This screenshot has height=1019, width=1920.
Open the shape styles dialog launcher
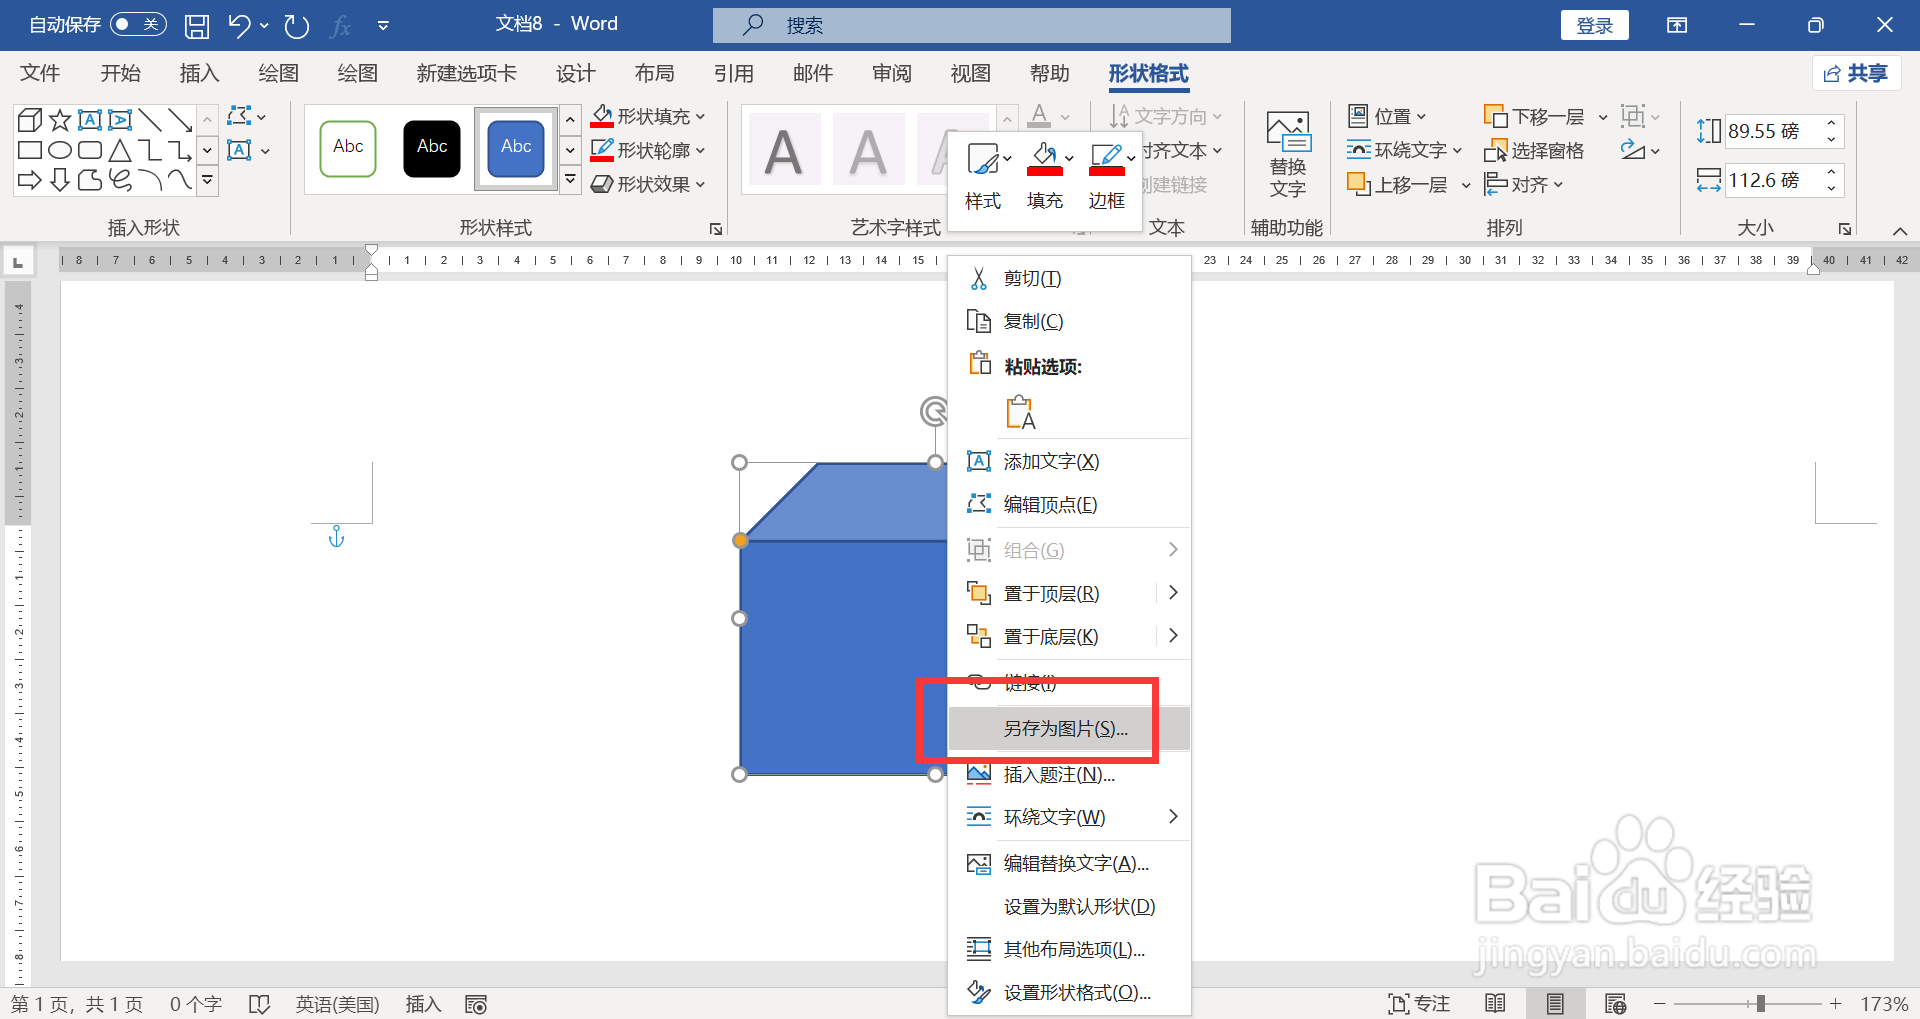click(x=716, y=229)
